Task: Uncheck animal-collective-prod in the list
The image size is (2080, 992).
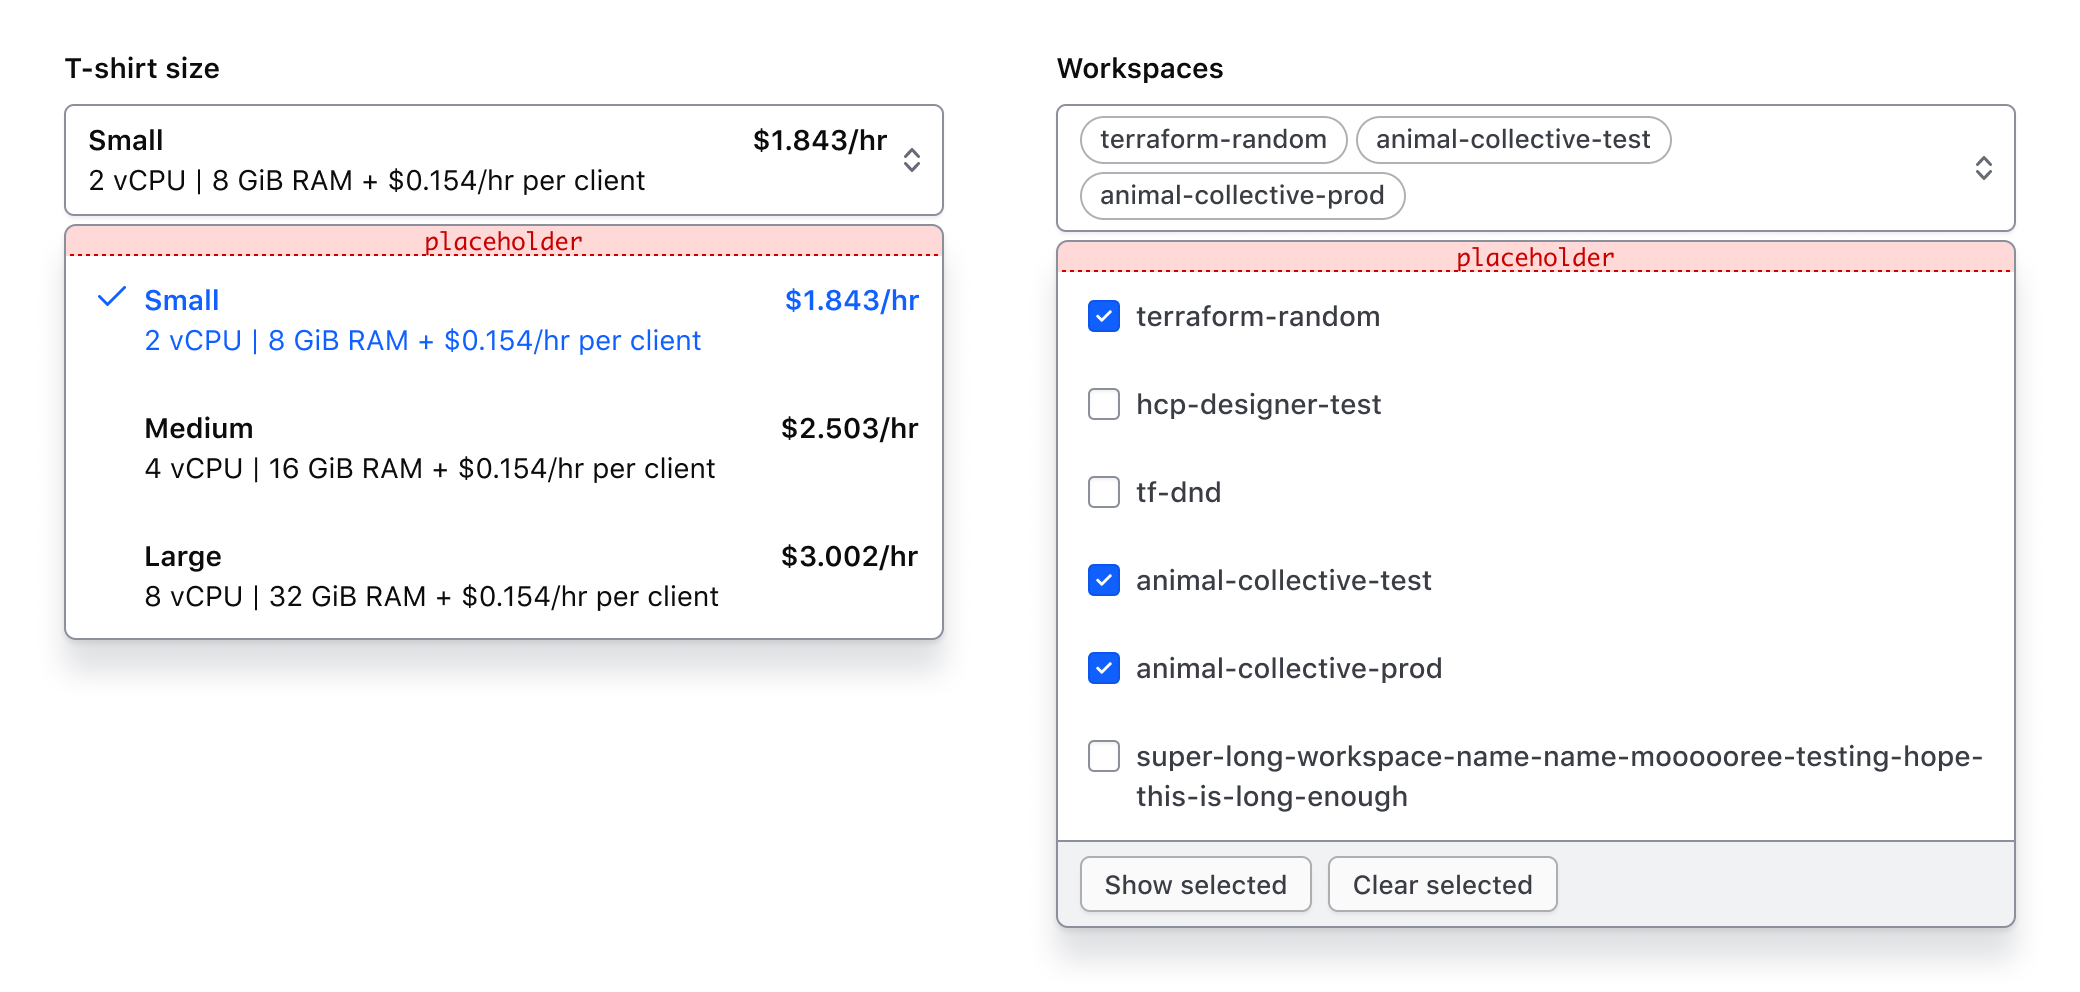Action: click(1103, 668)
